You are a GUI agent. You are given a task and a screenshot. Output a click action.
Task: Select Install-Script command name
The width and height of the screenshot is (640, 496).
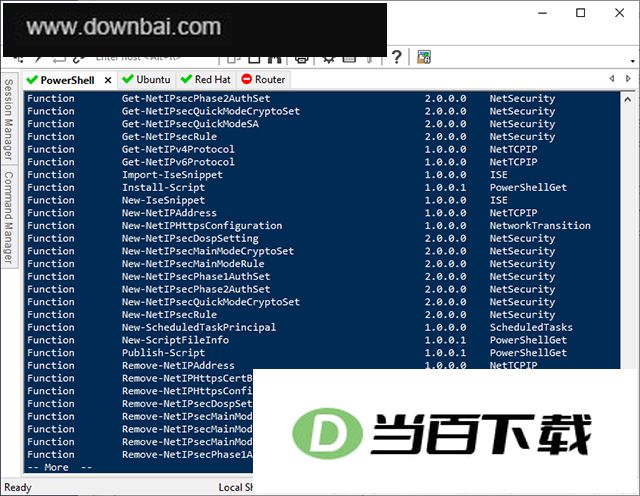point(163,187)
